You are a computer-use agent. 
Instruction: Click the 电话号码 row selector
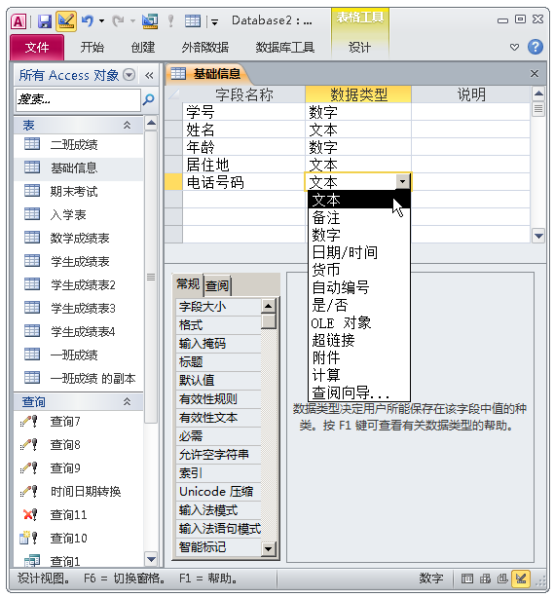[x=173, y=182]
